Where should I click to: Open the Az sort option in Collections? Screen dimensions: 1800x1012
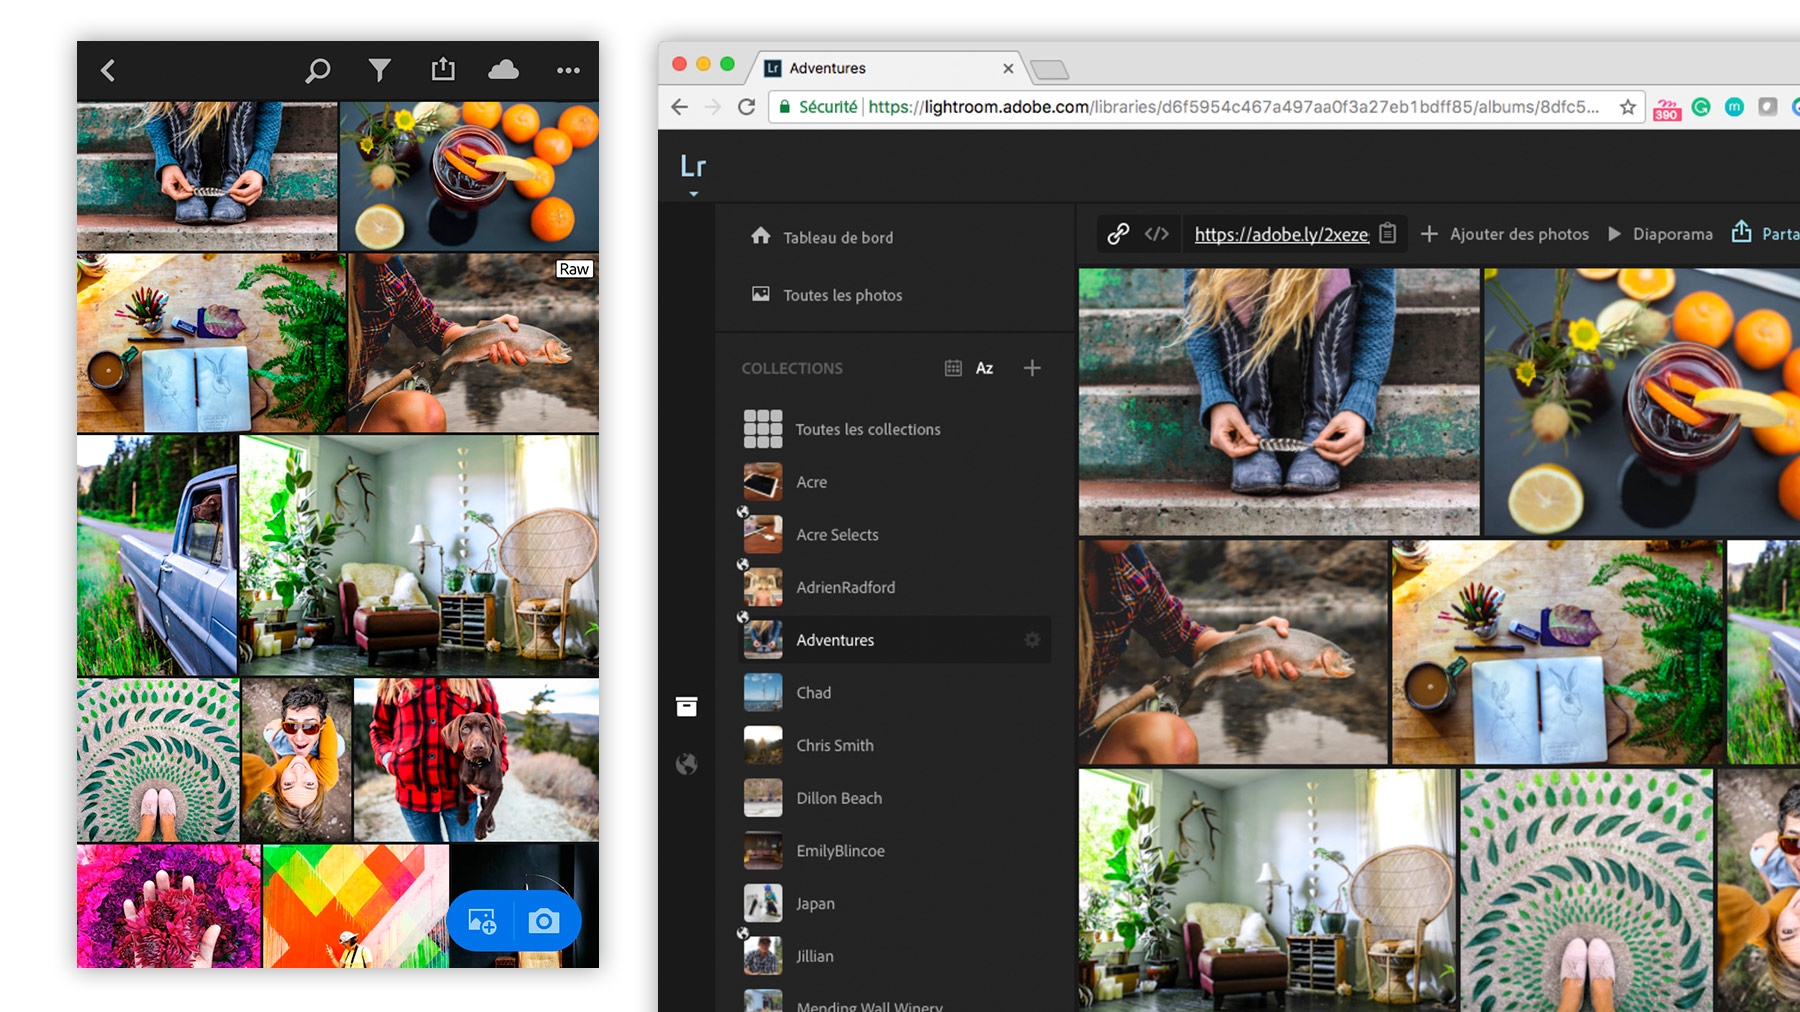coord(985,368)
